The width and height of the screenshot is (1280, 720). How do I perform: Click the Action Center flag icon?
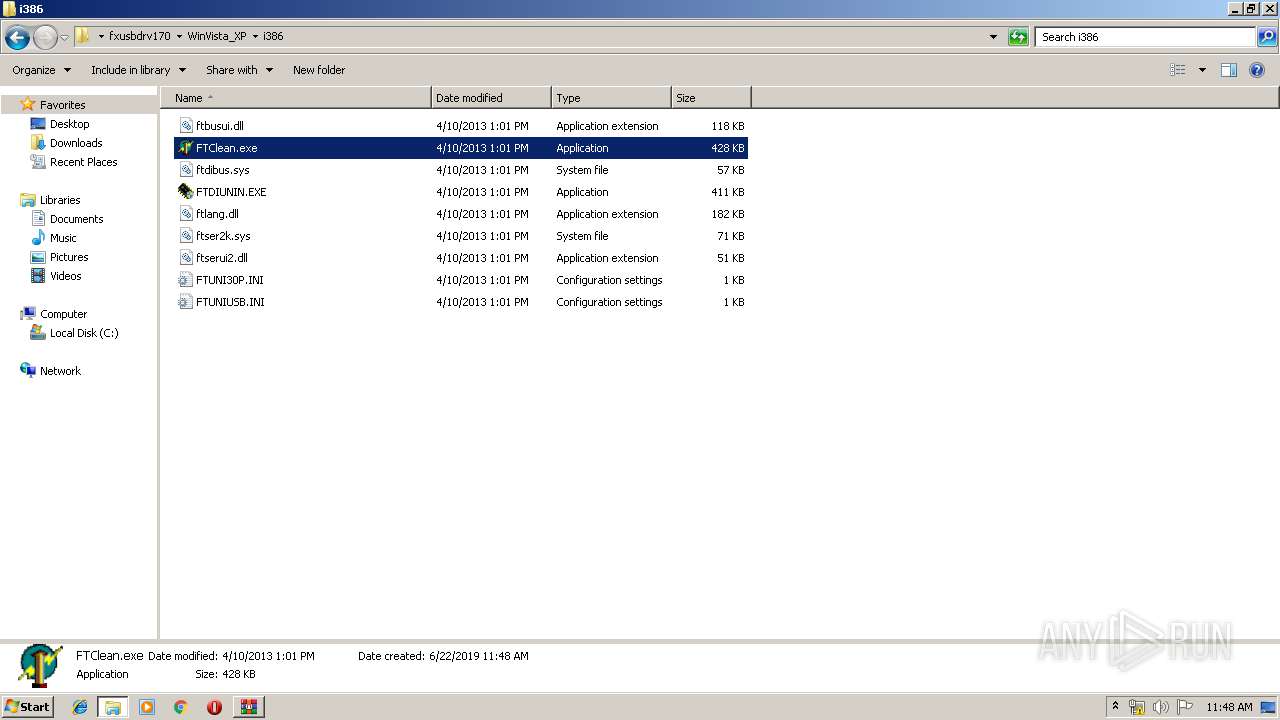(x=1185, y=707)
